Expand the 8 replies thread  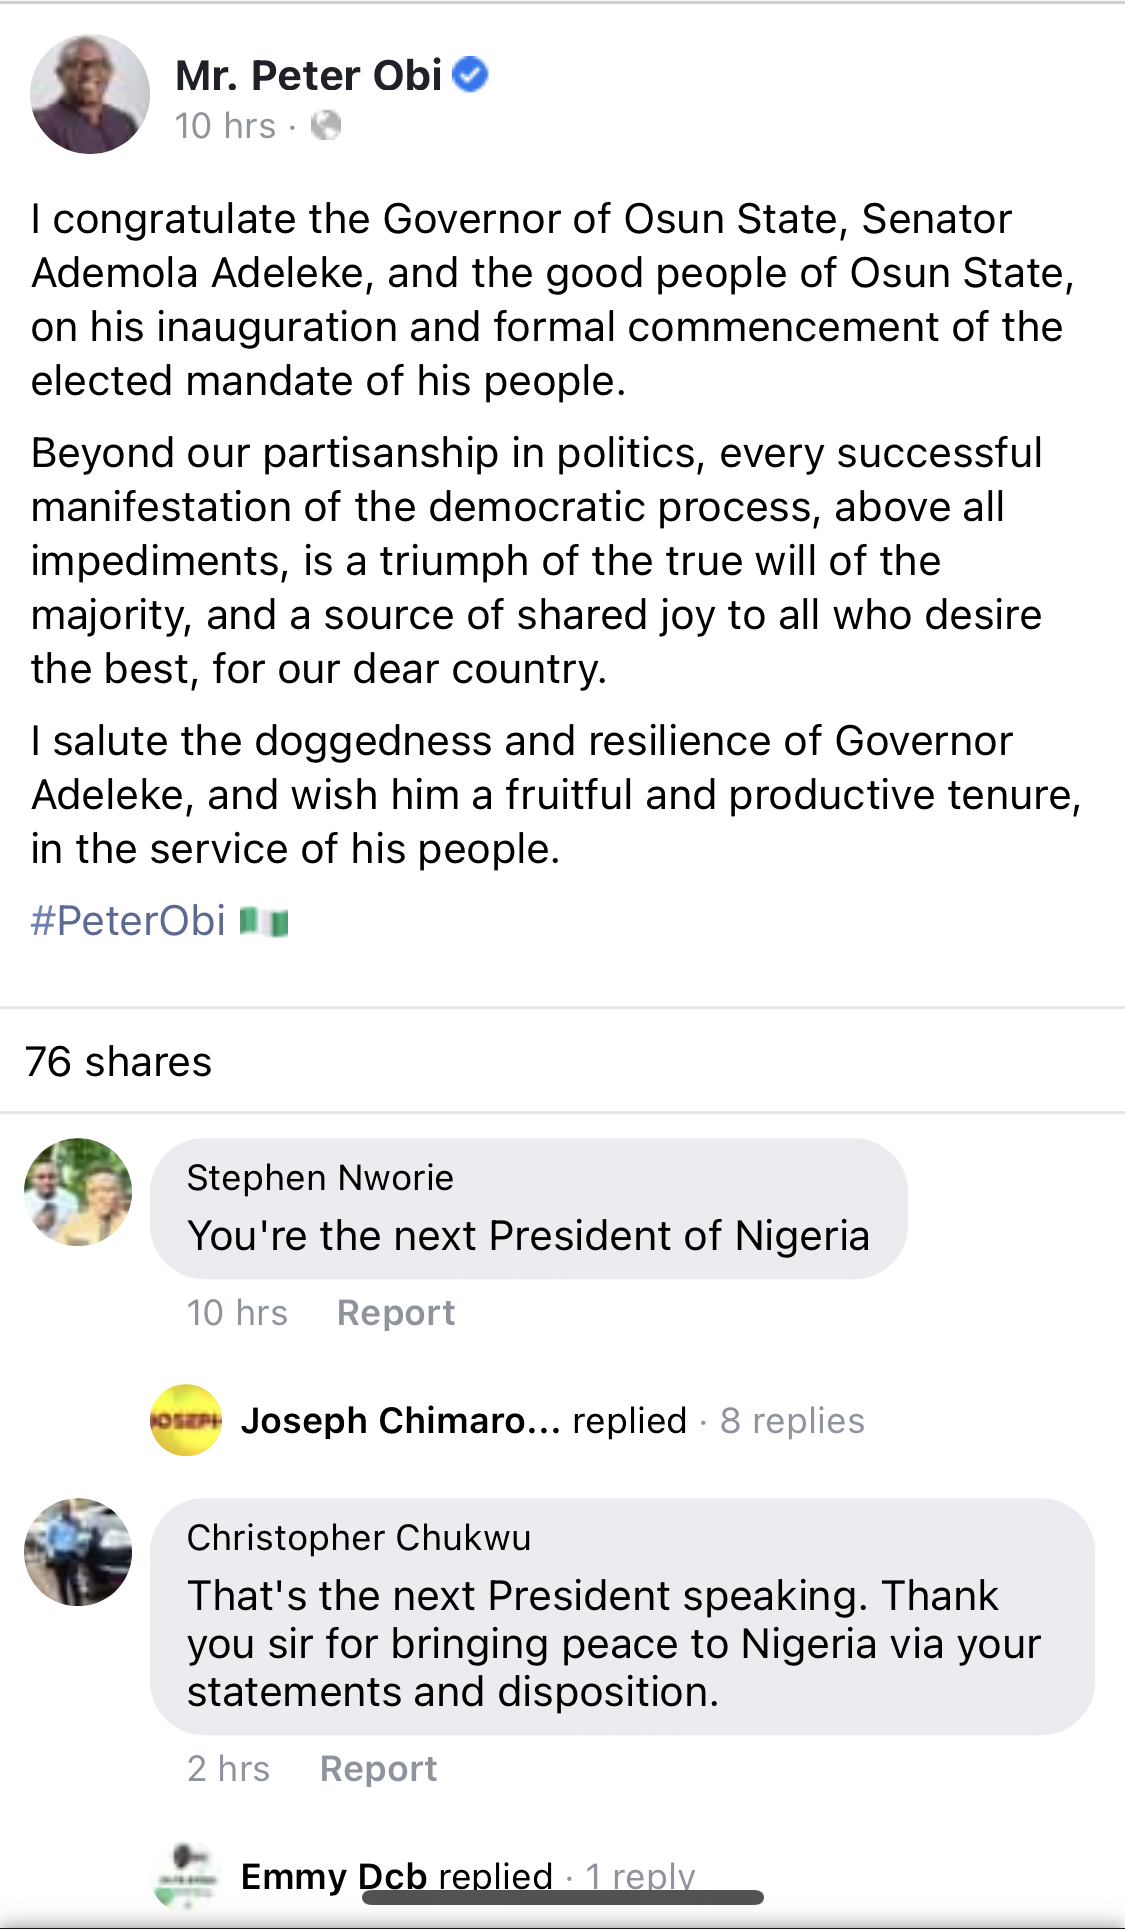(x=792, y=1421)
